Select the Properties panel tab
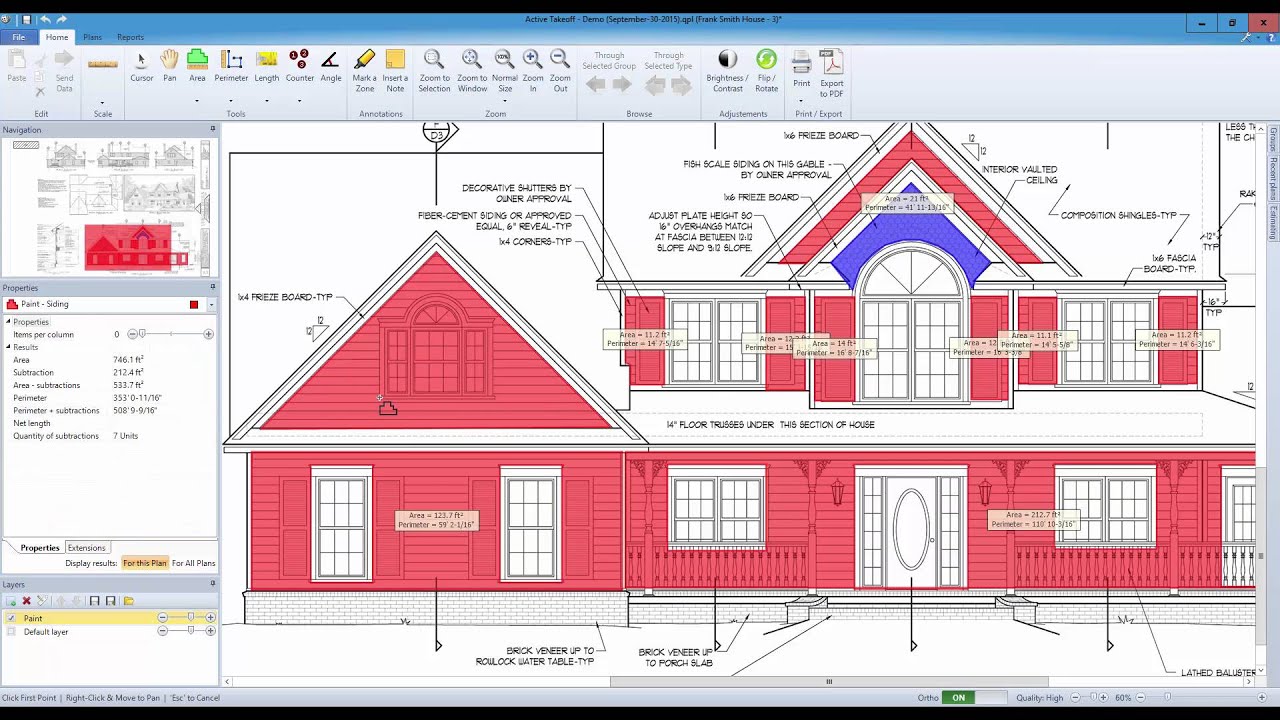 pos(40,548)
